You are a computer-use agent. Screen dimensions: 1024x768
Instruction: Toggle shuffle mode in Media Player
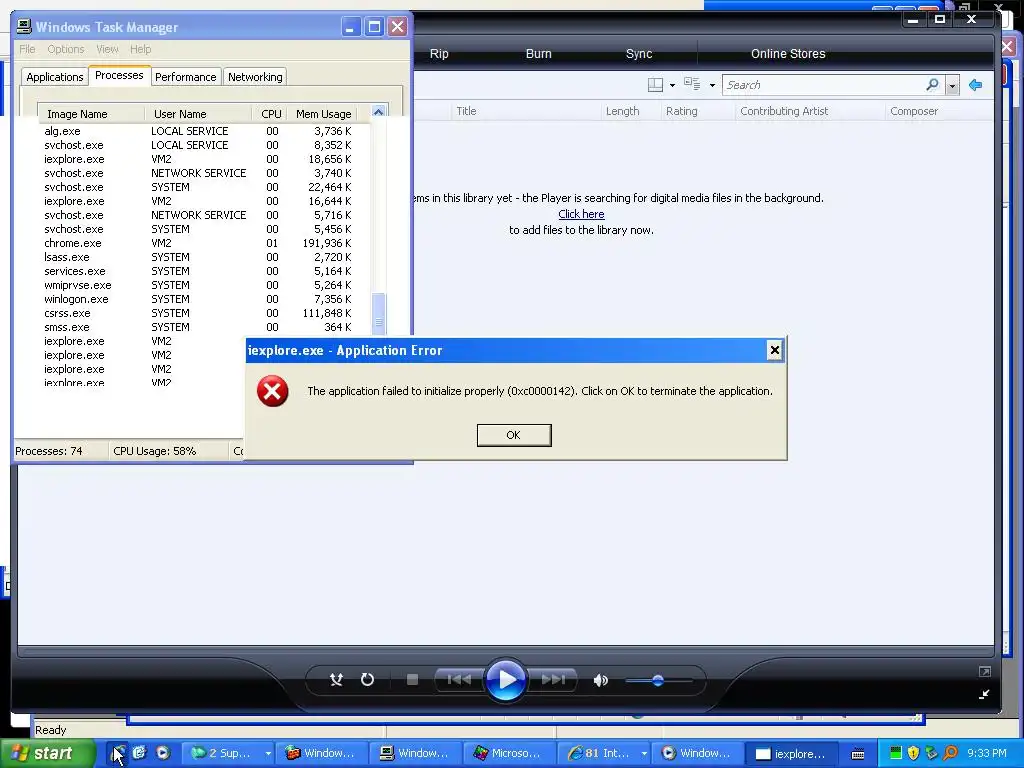click(336, 680)
